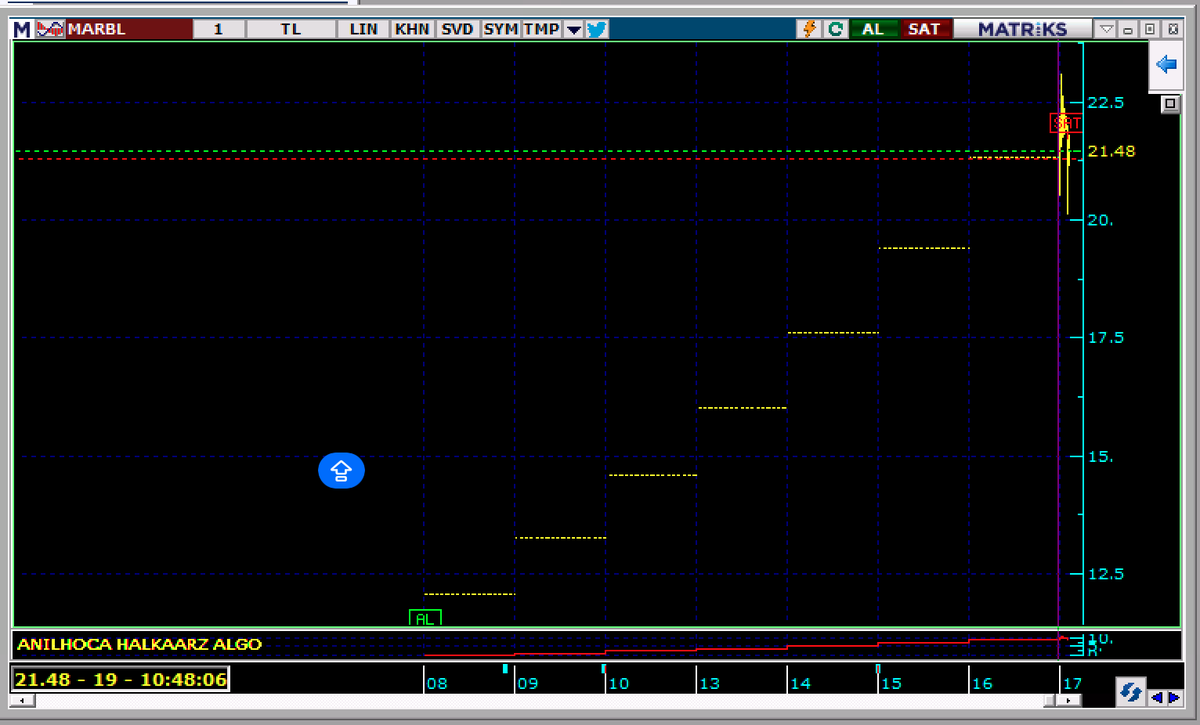The width and height of the screenshot is (1200, 725).
Task: Click the '17' date label on time axis
Action: (1072, 684)
